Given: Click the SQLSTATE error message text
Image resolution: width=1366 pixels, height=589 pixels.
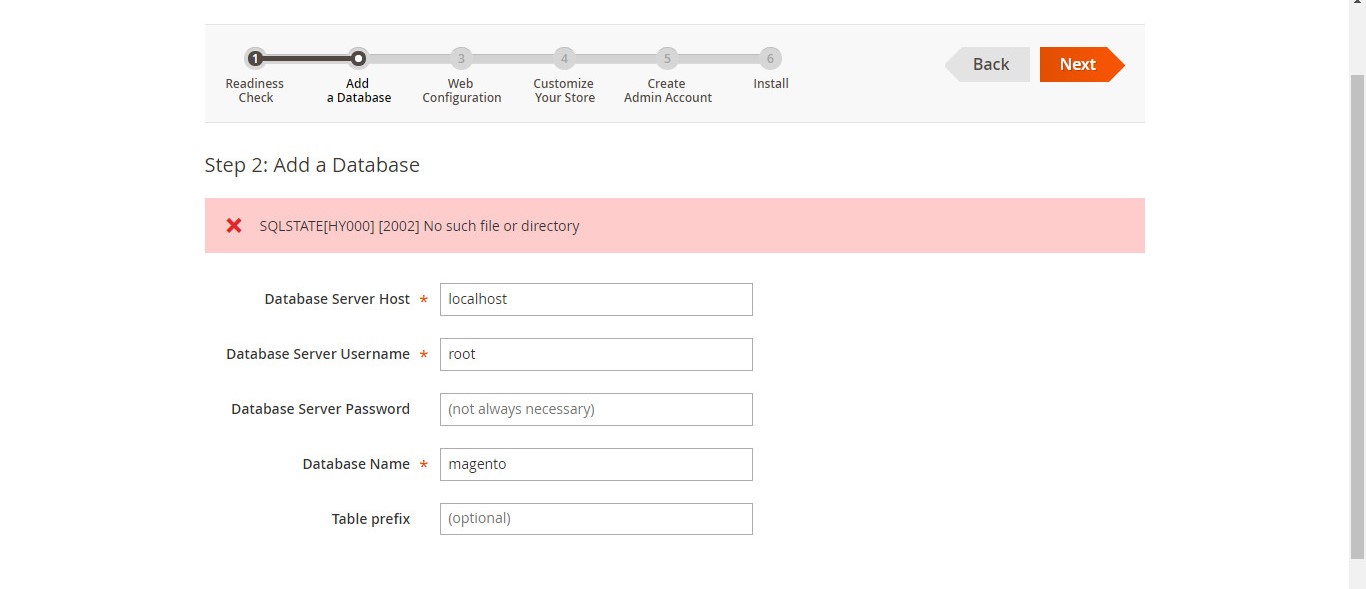Looking at the screenshot, I should click(419, 226).
